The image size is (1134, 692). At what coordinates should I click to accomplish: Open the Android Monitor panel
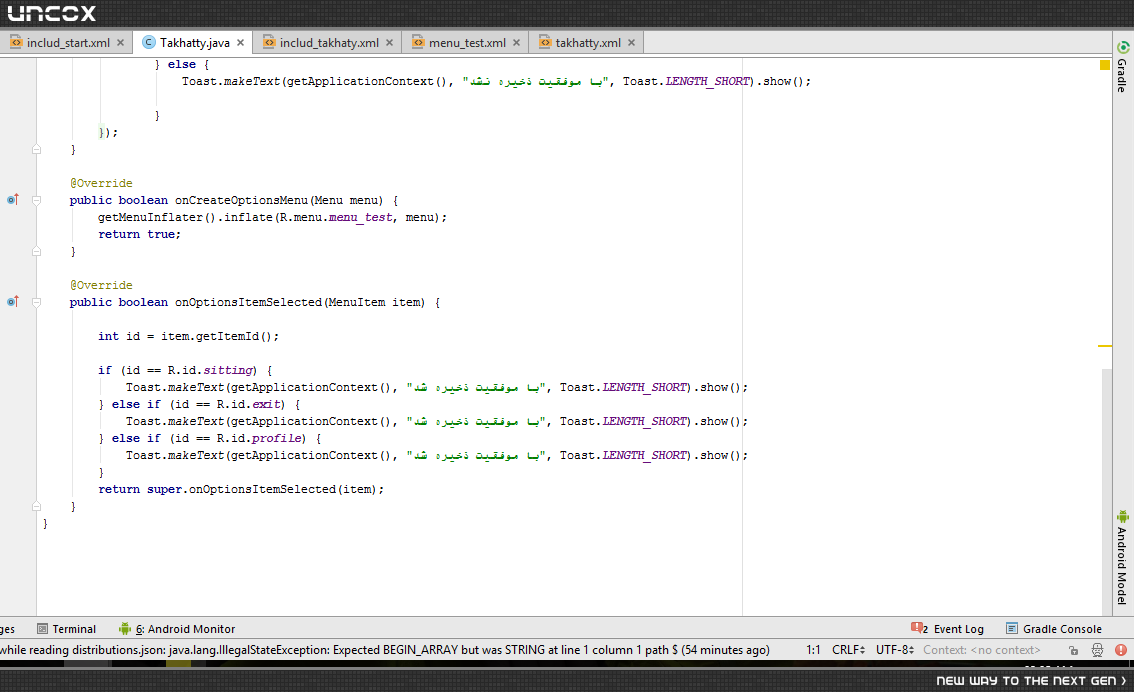pos(185,629)
